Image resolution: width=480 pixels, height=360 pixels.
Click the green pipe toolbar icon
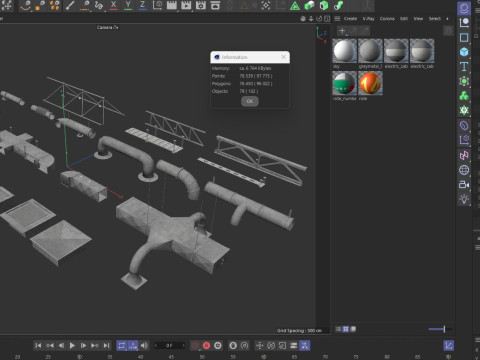(x=338, y=5)
